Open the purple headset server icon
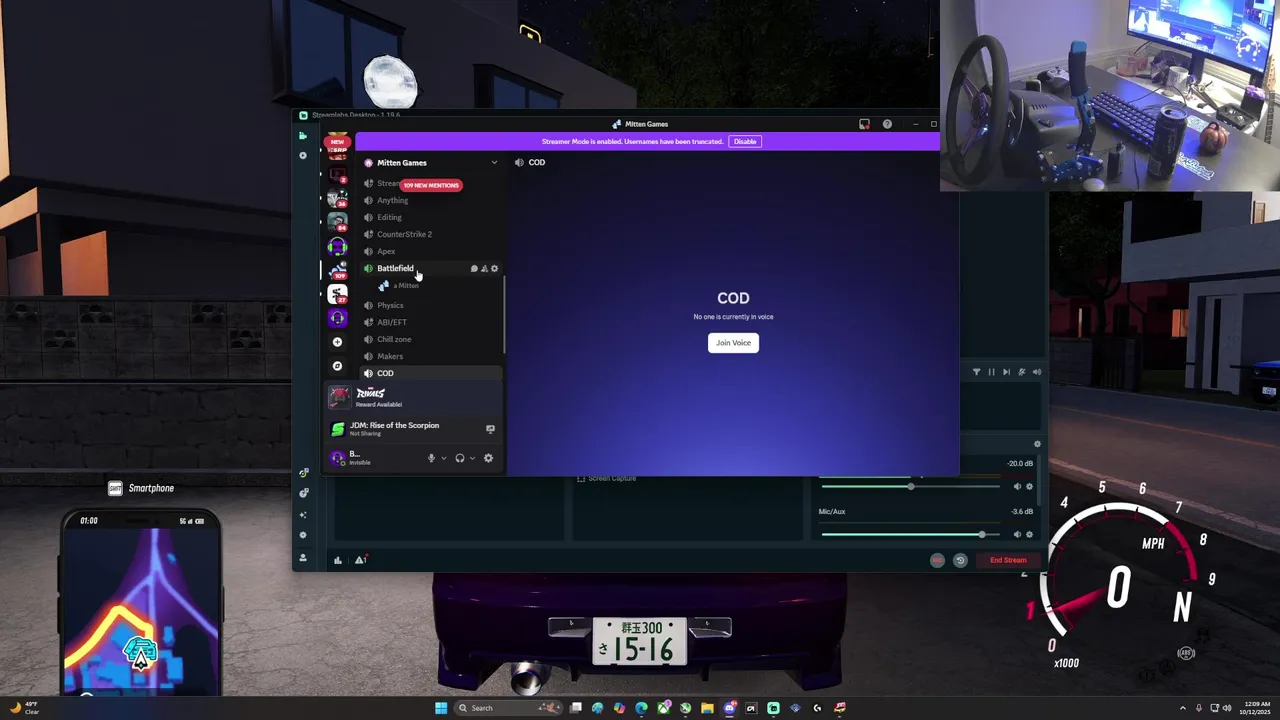1280x720 pixels. tap(337, 318)
